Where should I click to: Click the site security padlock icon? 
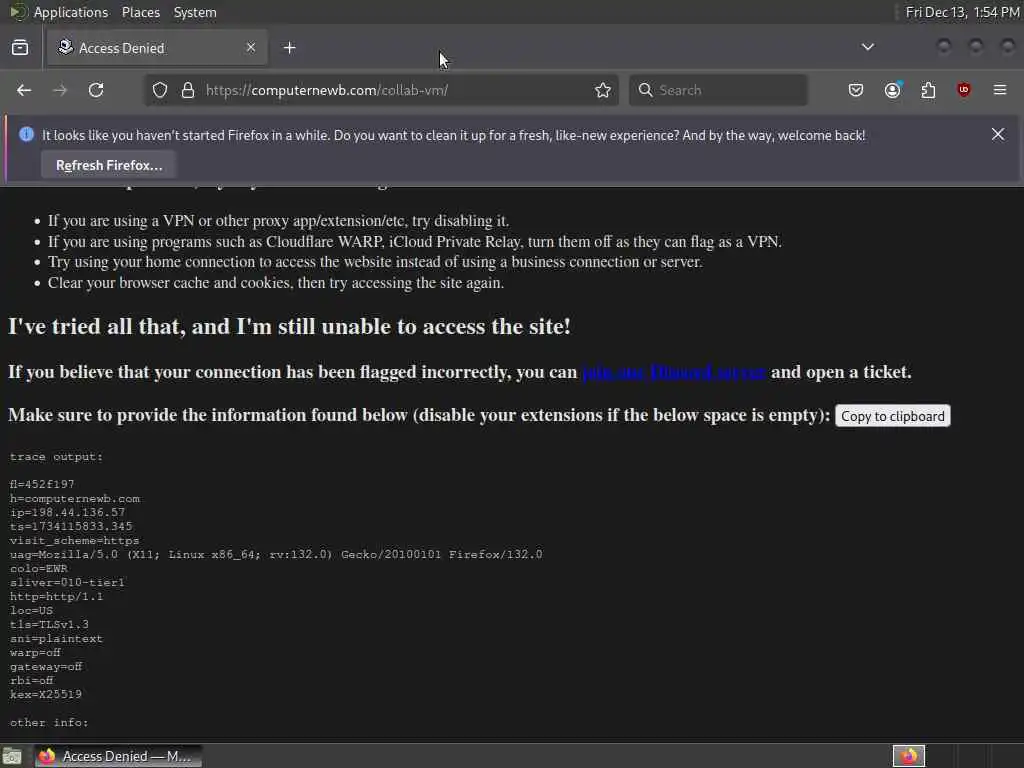[188, 90]
